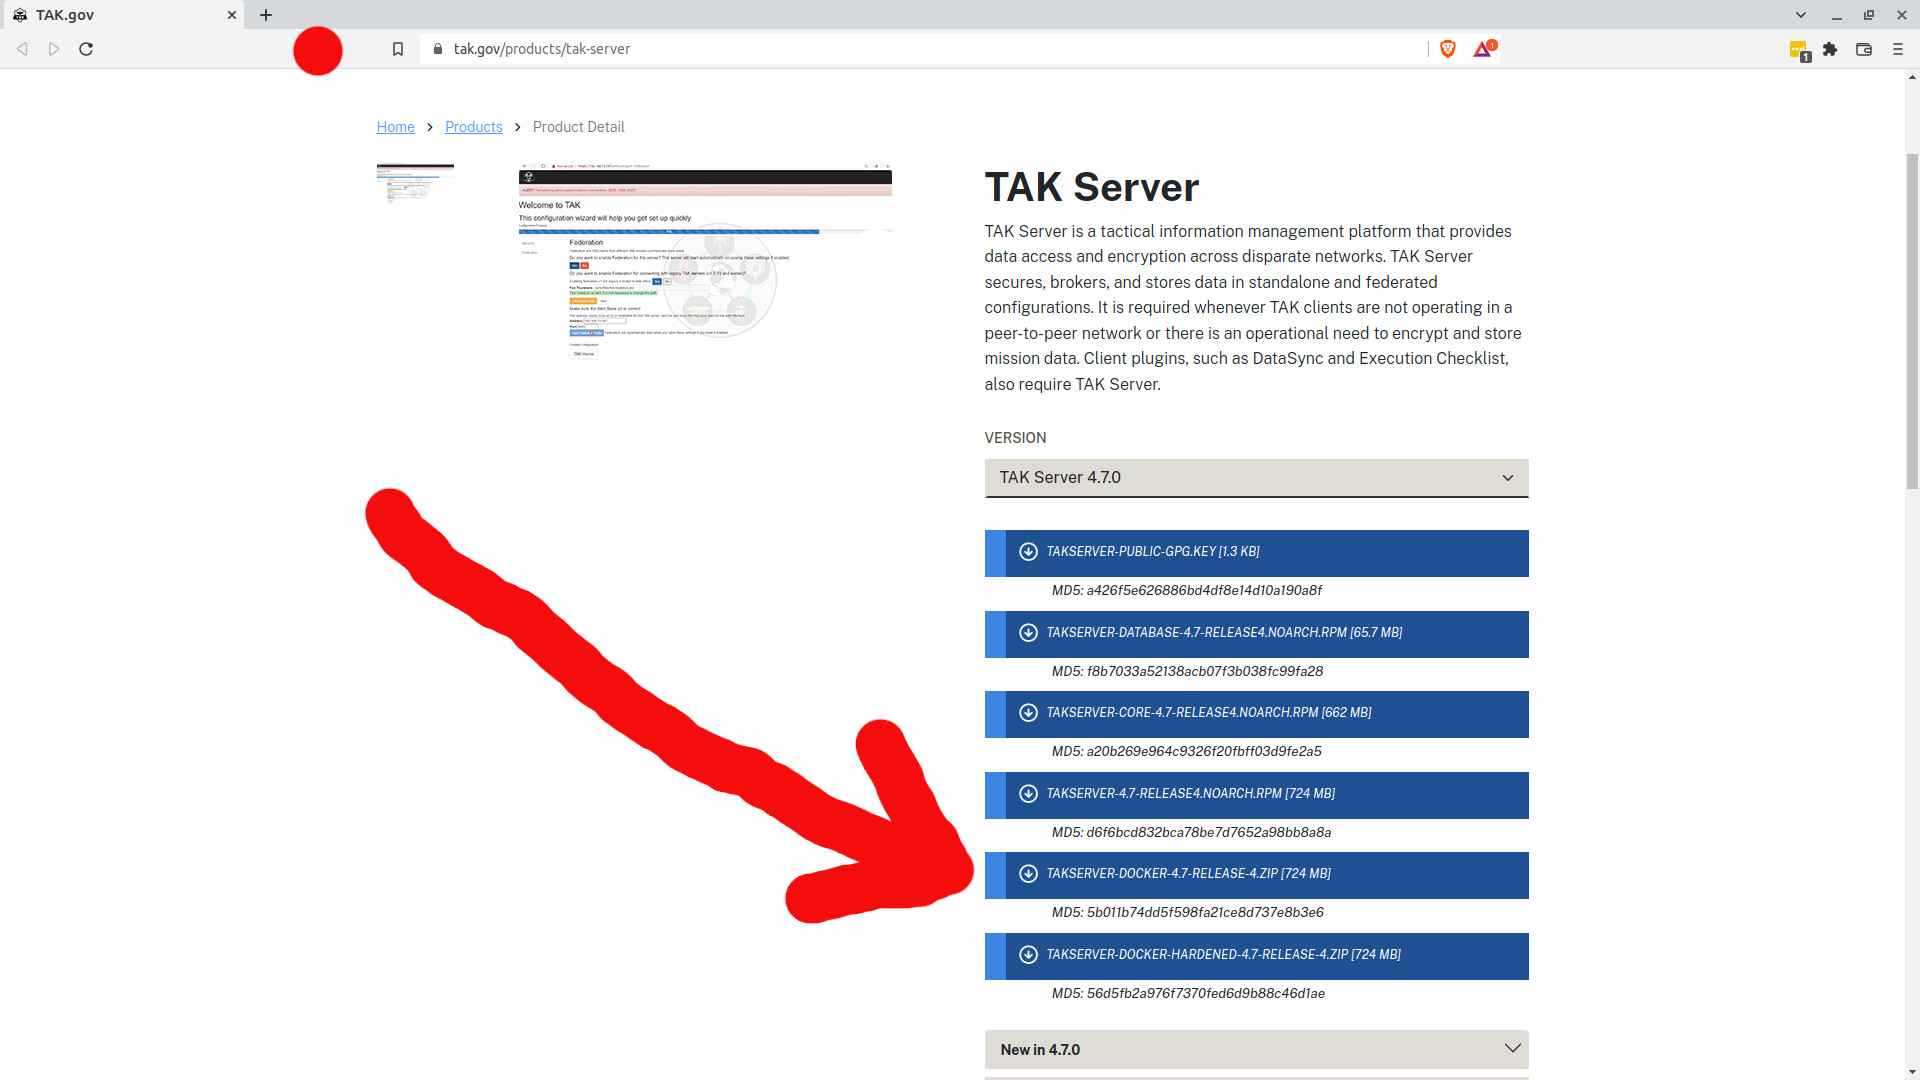1920x1080 pixels.
Task: Go to Home breadcrumb link
Action: pyautogui.click(x=395, y=127)
